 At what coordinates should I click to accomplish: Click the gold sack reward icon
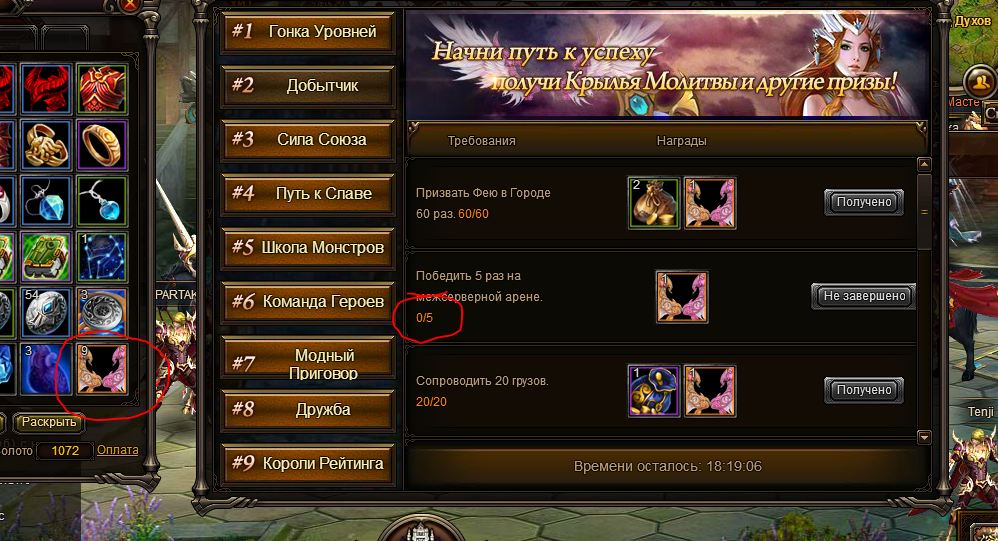tap(654, 203)
